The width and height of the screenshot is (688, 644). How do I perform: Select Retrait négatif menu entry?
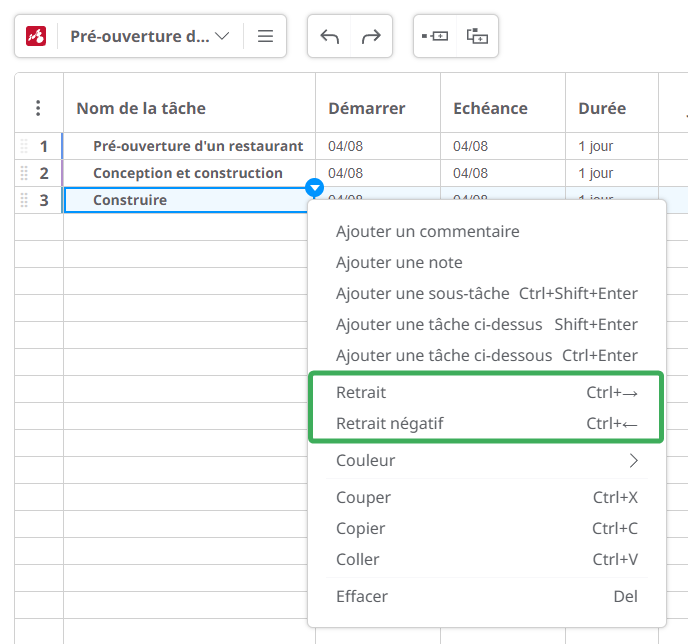tap(487, 423)
